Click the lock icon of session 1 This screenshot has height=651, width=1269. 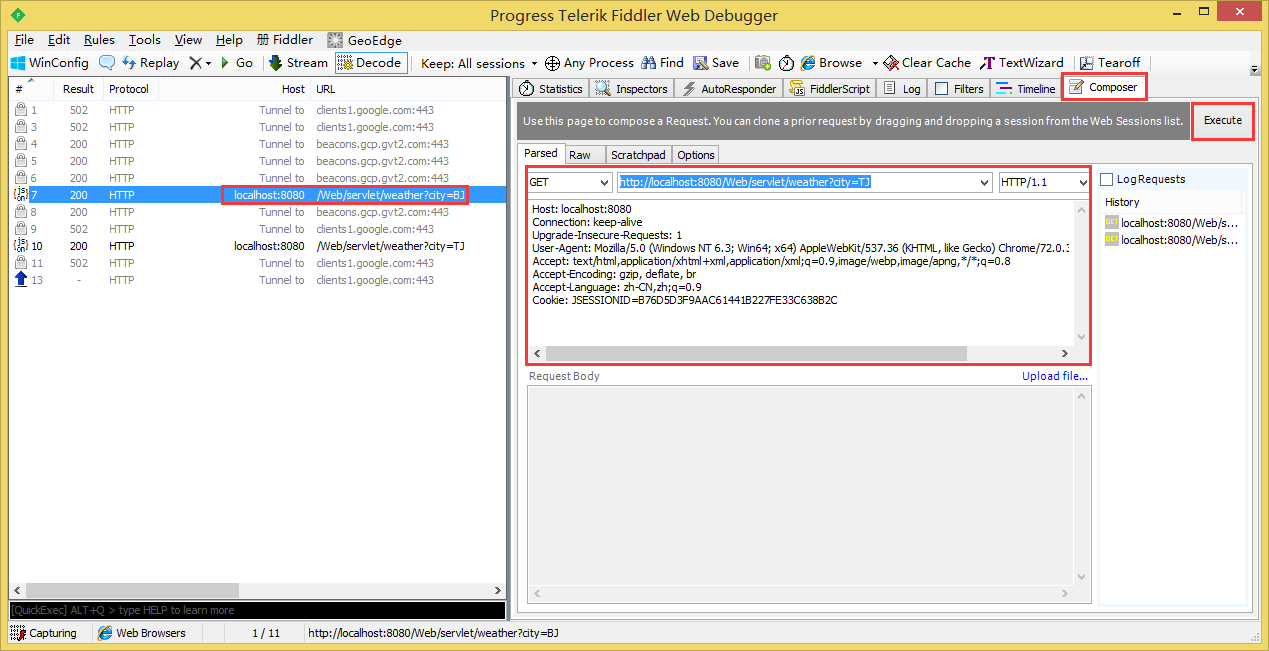[x=21, y=110]
